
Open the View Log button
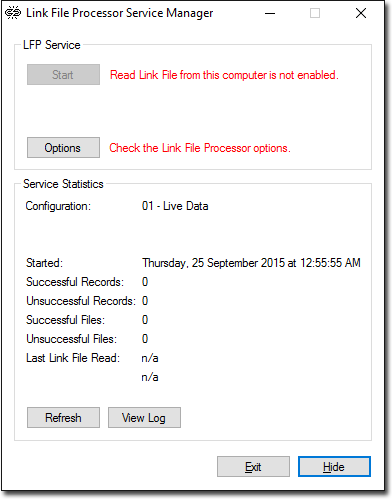point(144,418)
